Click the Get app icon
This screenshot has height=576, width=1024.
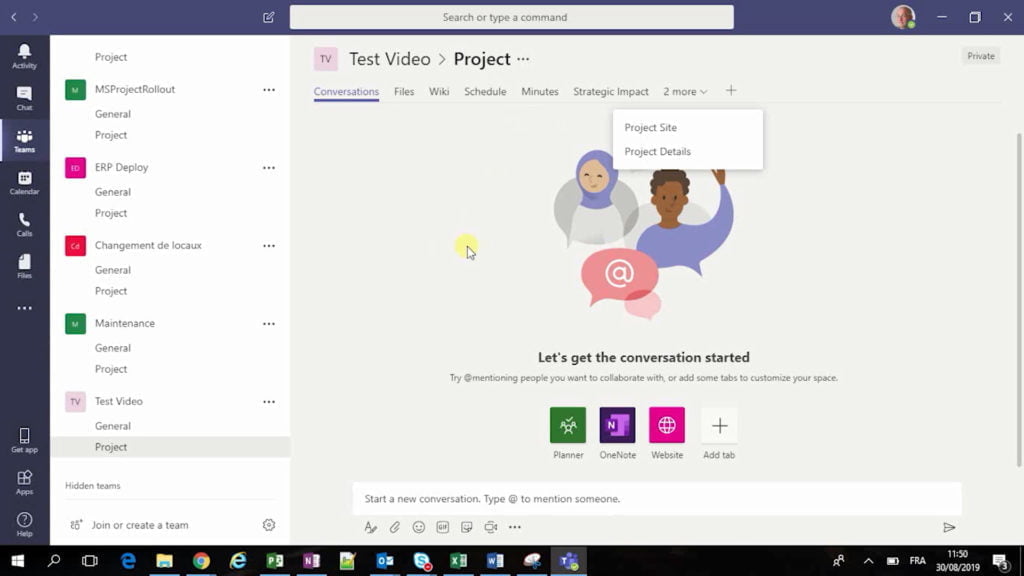coord(24,440)
